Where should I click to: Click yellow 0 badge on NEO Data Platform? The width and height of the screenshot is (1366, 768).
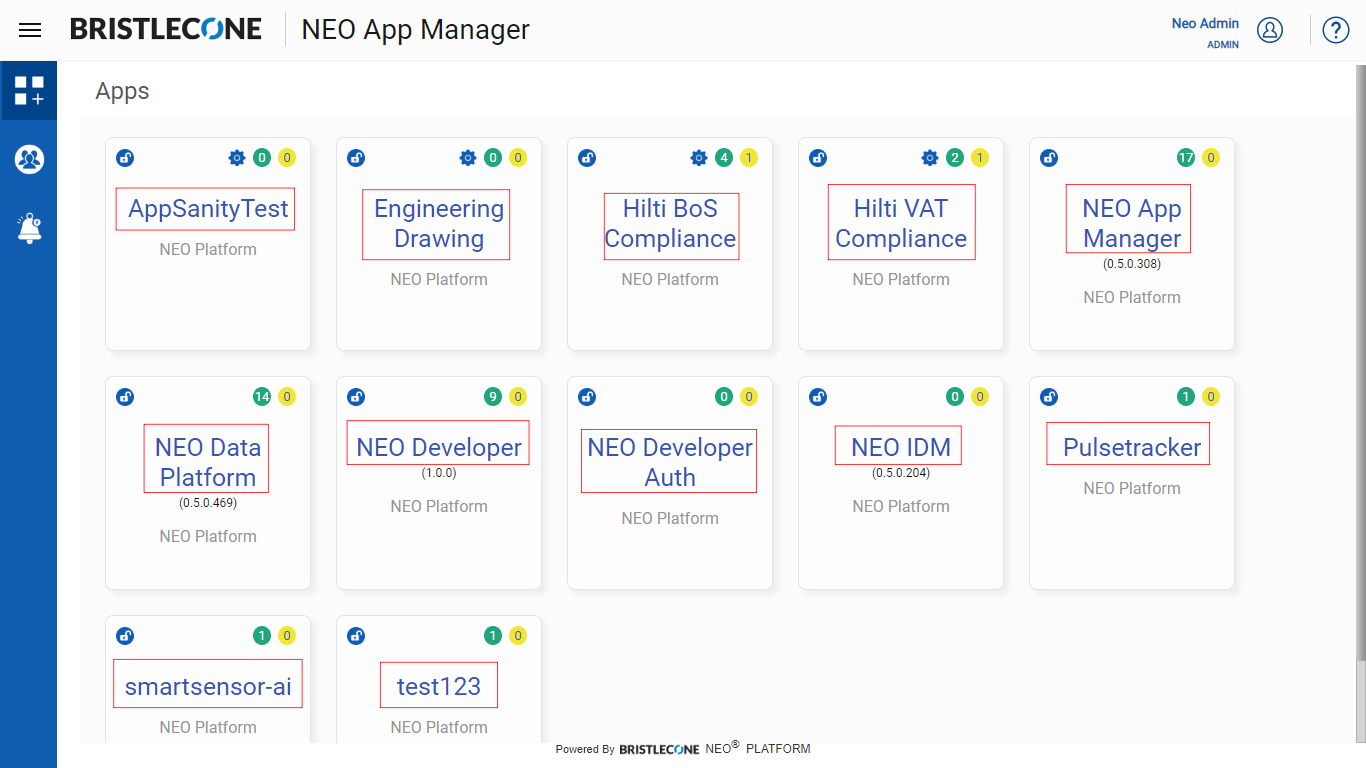[287, 397]
